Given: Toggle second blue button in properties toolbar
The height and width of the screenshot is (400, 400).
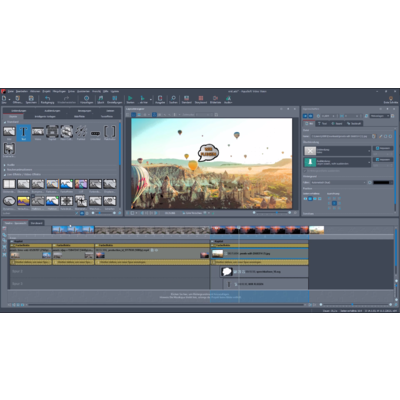Looking at the screenshot, I should click(310, 116).
